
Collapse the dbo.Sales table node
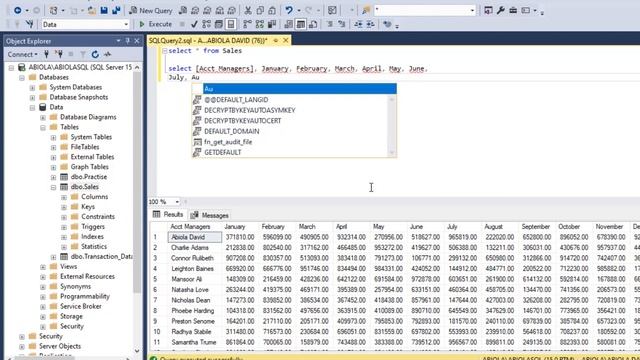pyautogui.click(x=53, y=187)
